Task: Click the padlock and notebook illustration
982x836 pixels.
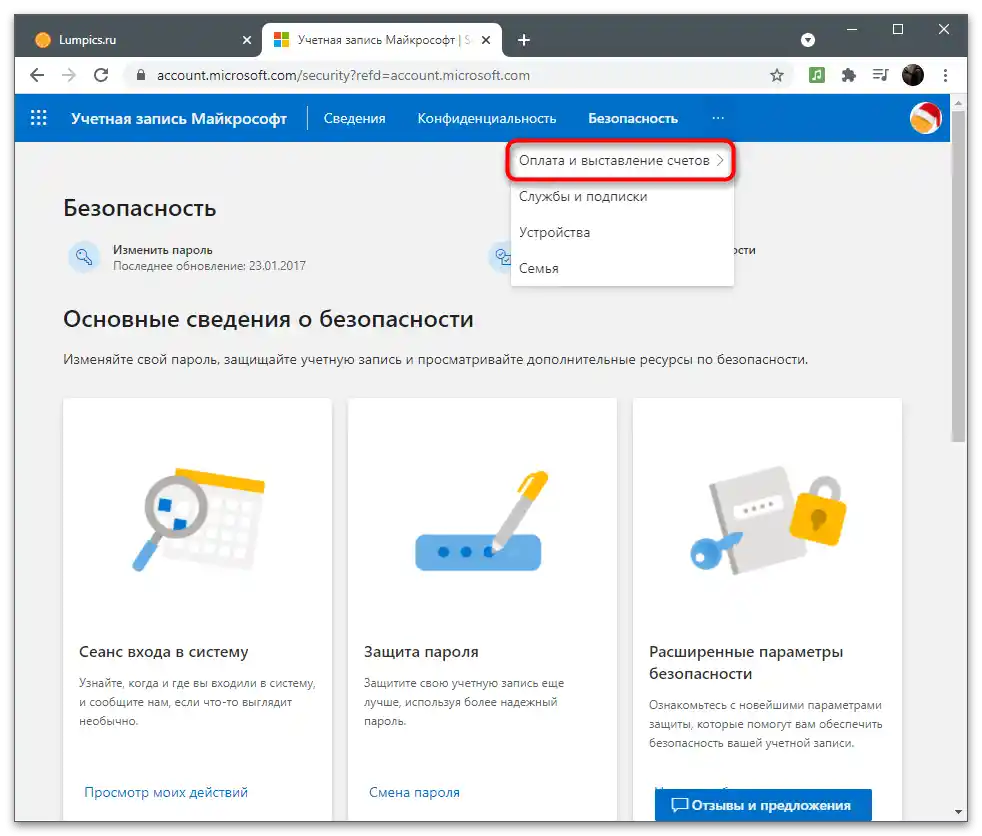Action: click(x=768, y=520)
